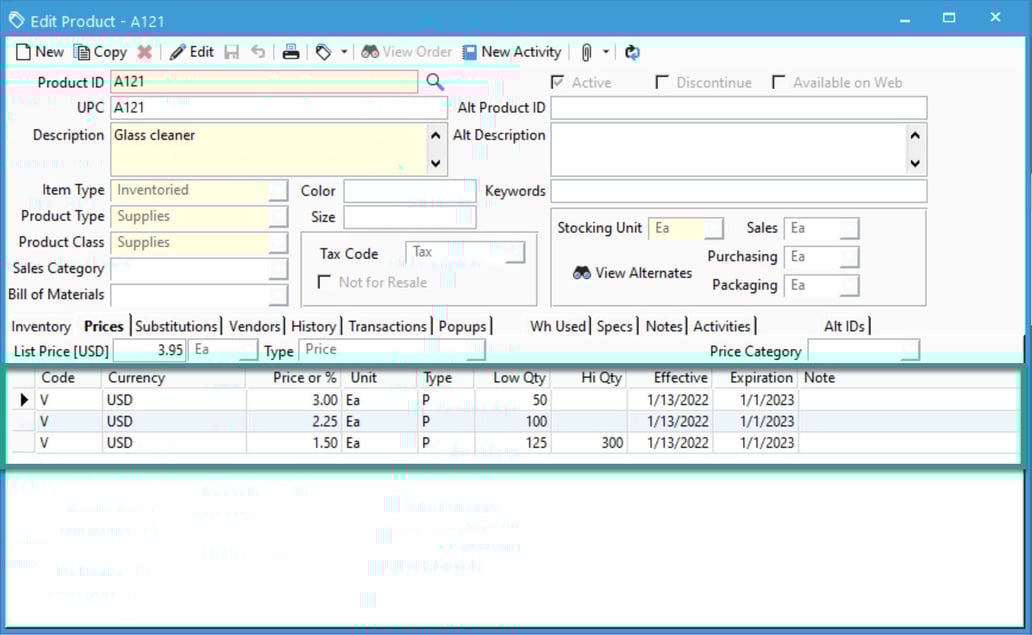This screenshot has width=1032, height=635.
Task: Open the Product ID search lookup
Action: click(434, 82)
